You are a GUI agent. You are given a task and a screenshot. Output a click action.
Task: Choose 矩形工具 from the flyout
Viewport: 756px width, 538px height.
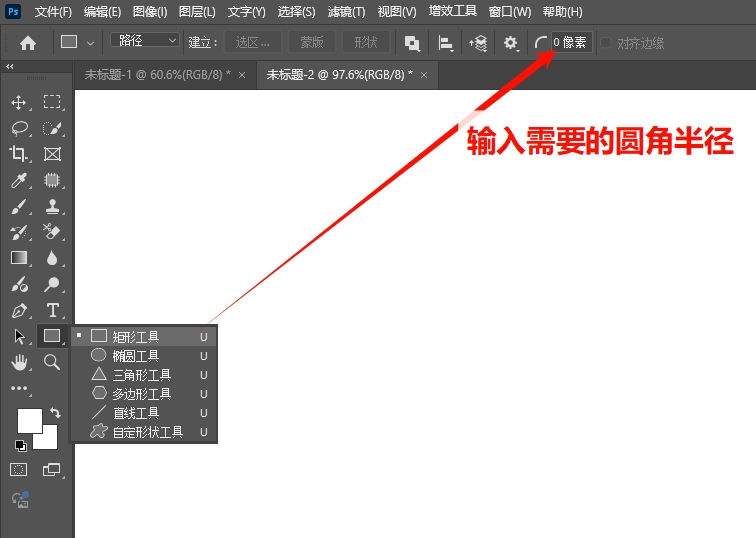coord(144,336)
